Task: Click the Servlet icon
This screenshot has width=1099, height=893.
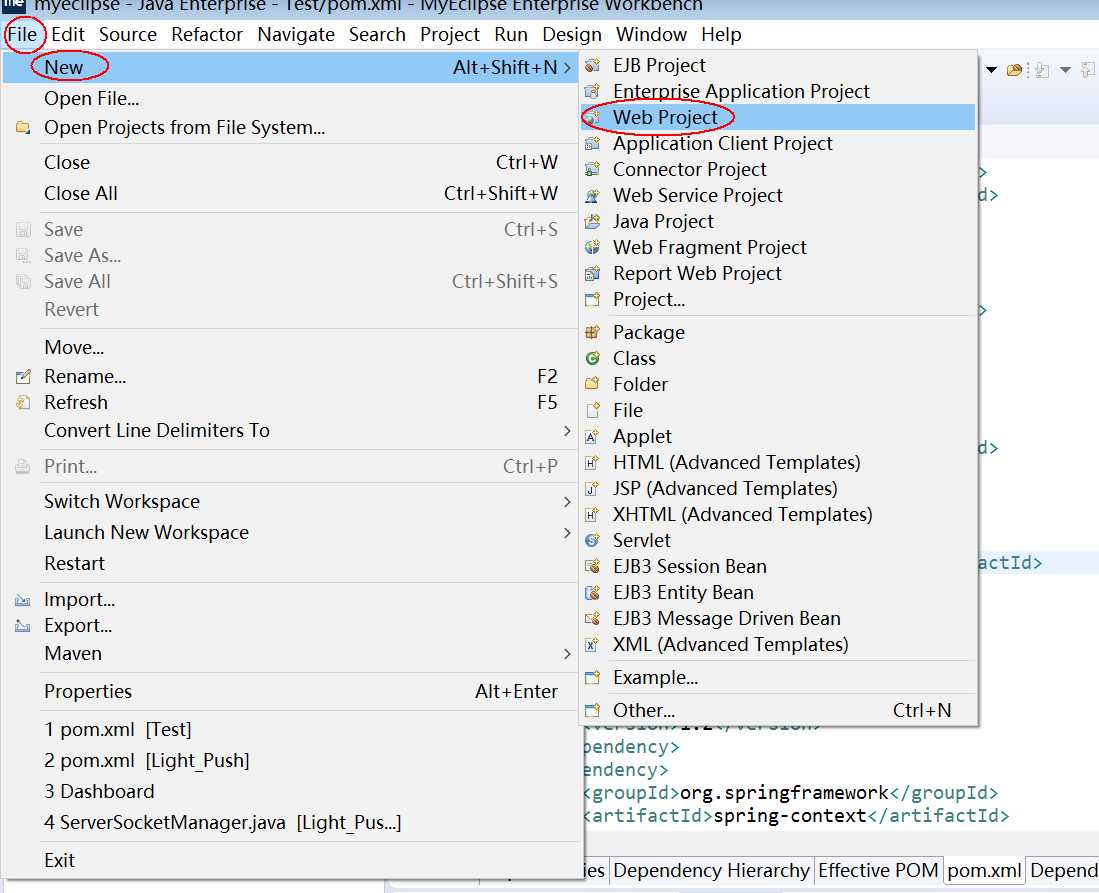Action: [592, 540]
